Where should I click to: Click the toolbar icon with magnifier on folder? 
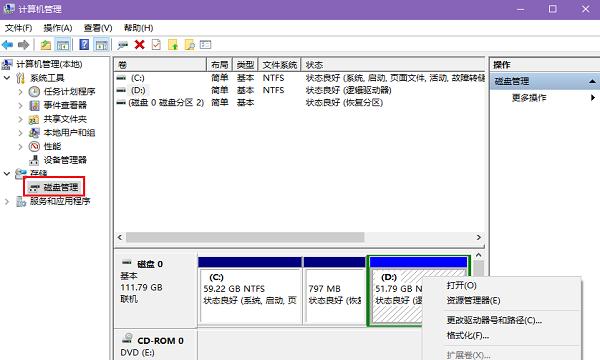(190, 45)
